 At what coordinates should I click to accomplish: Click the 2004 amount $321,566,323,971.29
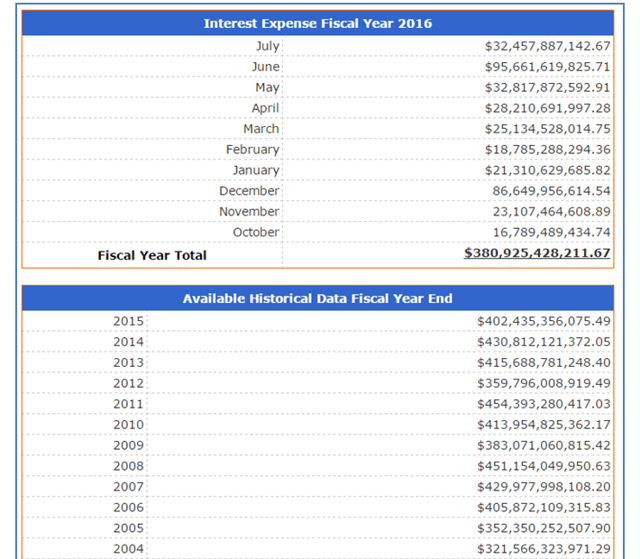click(x=543, y=549)
